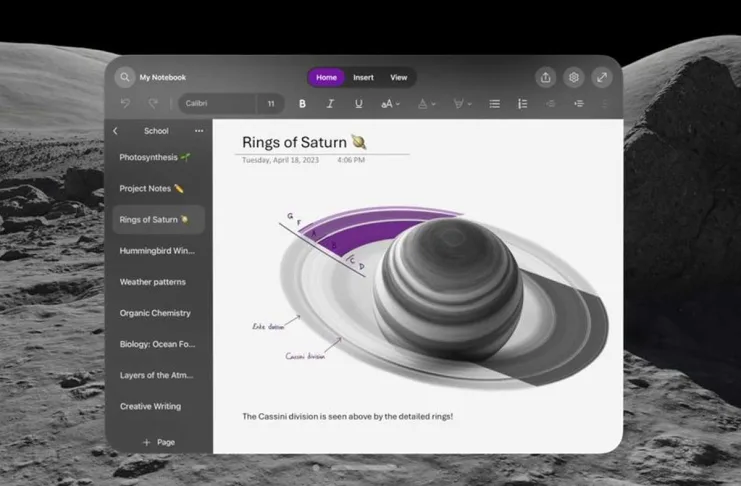
Task: Open search with the magnifier icon
Action: coord(125,77)
